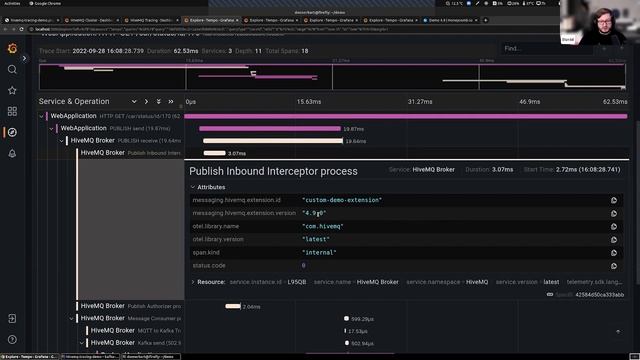640x360 pixels.
Task: Open the Explore compass icon
Action: (12, 132)
